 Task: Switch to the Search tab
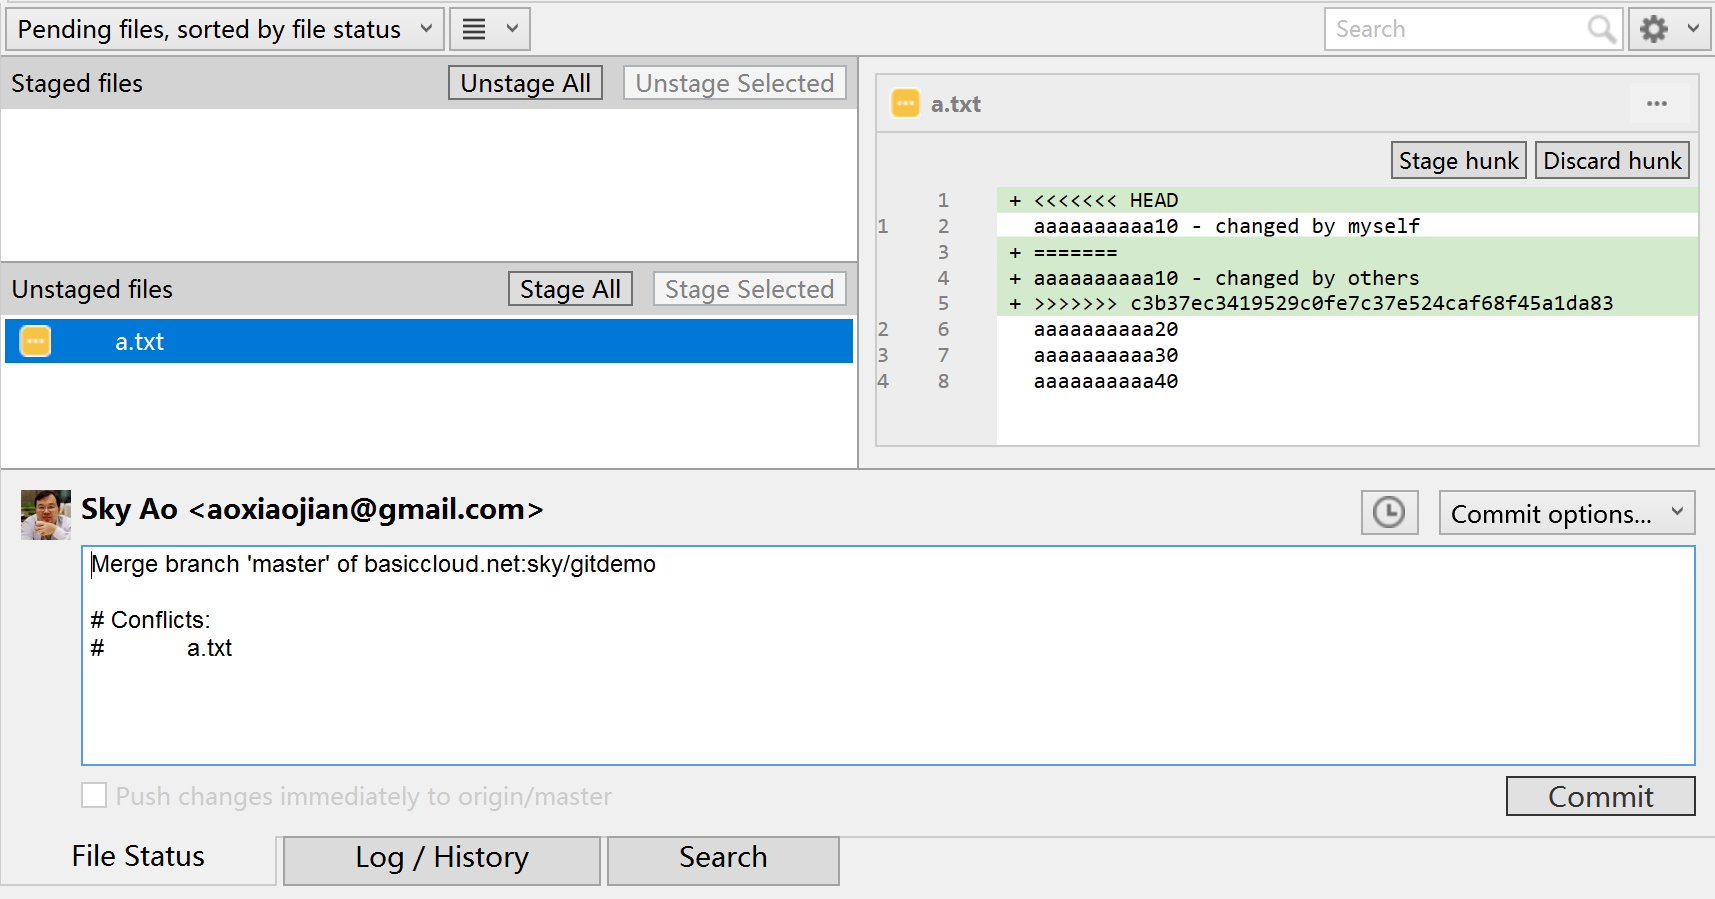(722, 859)
